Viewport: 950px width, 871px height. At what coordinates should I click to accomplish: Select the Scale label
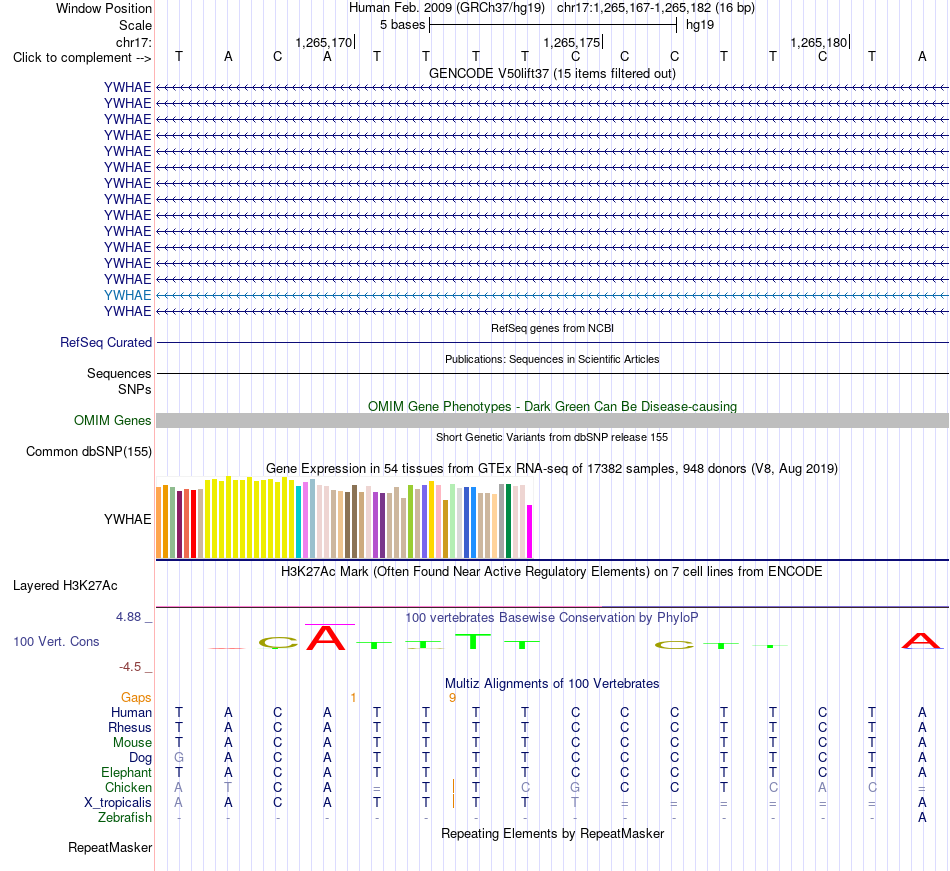[x=135, y=25]
